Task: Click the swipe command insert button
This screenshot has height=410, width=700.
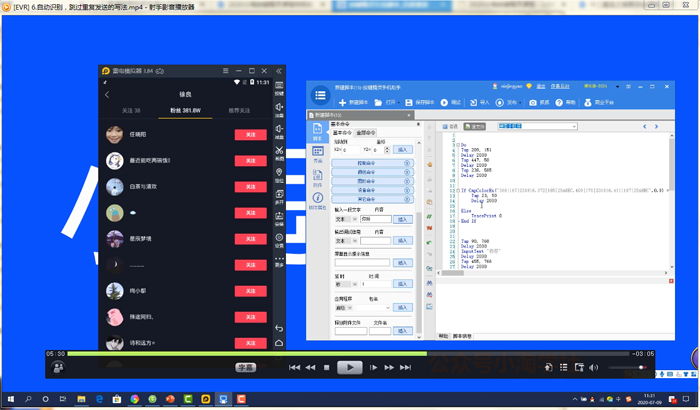Action: point(403,150)
